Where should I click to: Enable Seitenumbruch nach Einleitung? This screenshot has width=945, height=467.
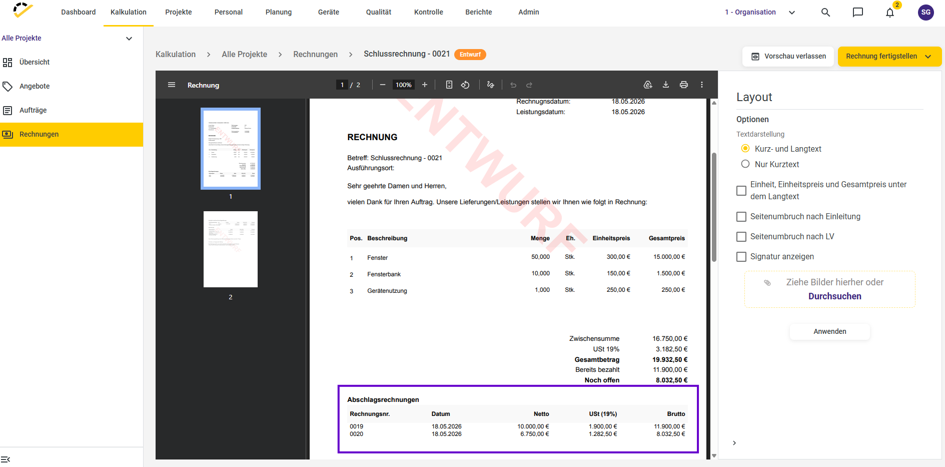point(741,216)
